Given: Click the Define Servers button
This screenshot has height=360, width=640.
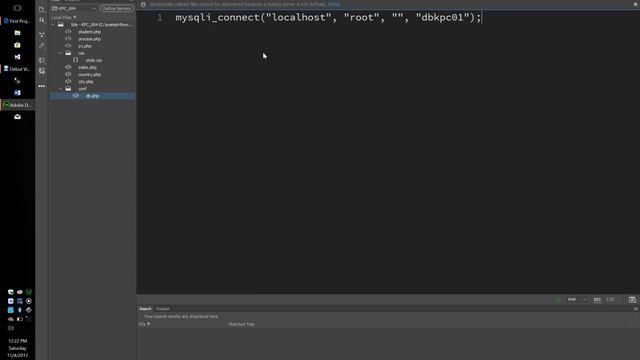Looking at the screenshot, I should click(117, 9).
